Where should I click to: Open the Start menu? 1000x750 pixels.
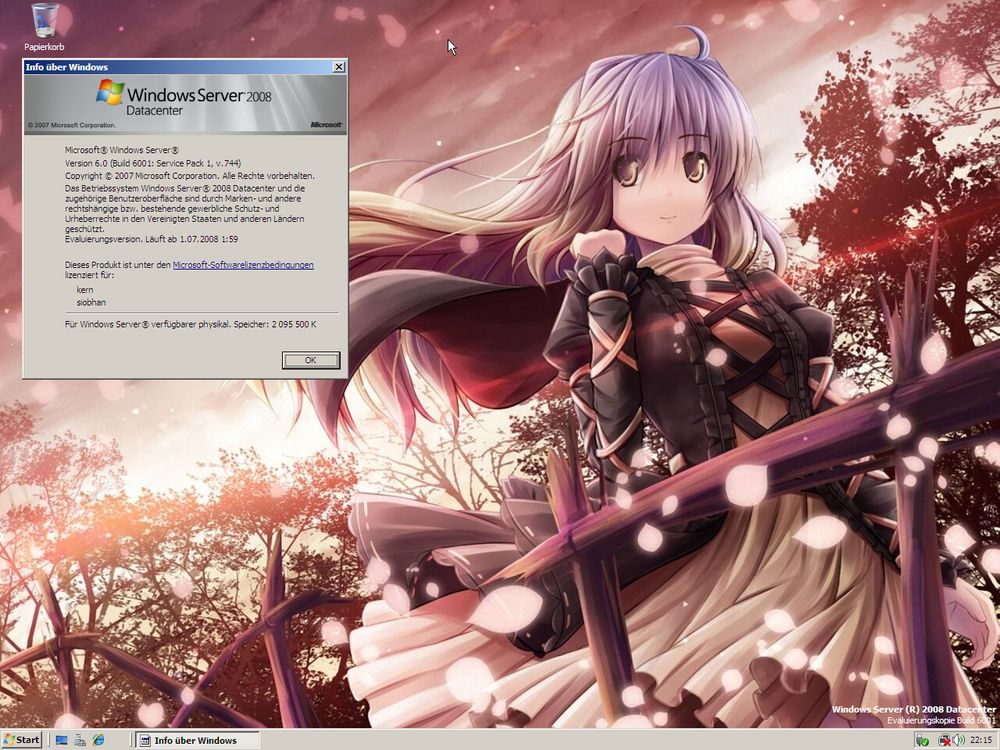22,740
